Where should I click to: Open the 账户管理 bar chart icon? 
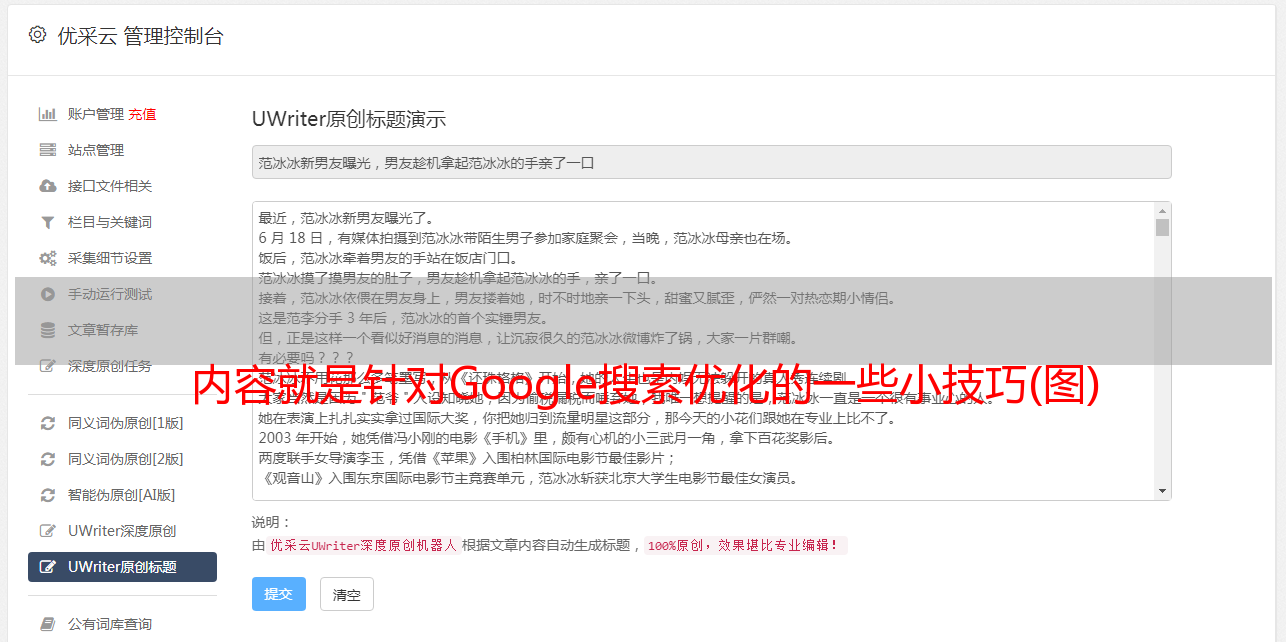[x=47, y=114]
